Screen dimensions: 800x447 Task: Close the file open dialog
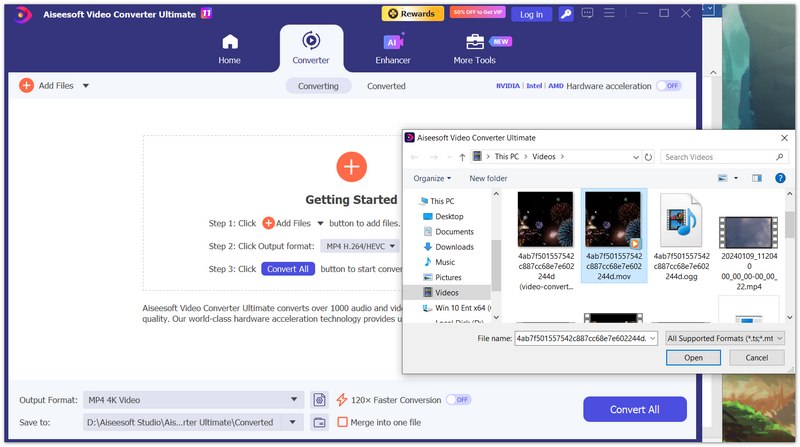(784, 138)
